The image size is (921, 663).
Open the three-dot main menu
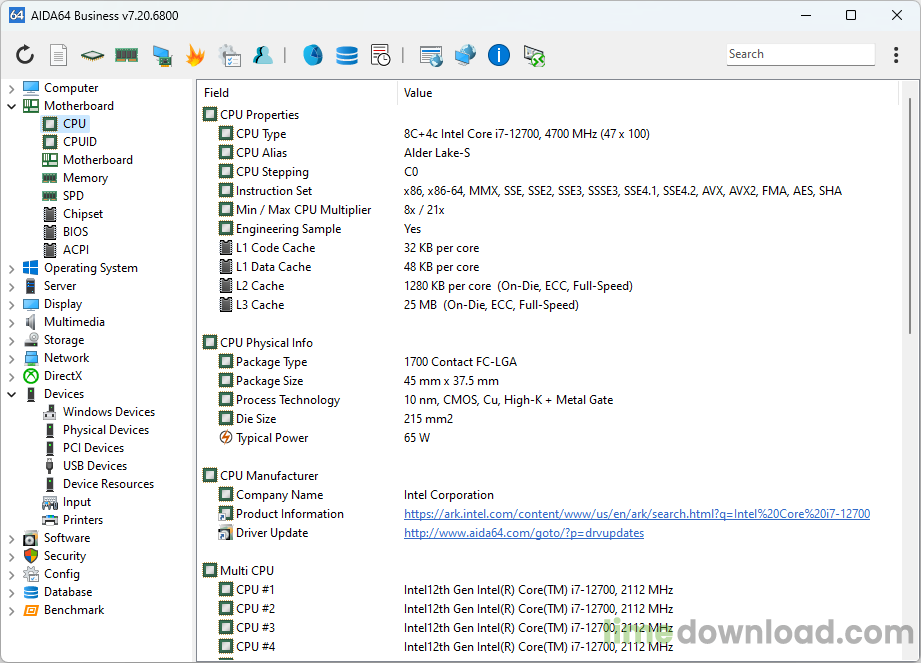click(x=895, y=55)
